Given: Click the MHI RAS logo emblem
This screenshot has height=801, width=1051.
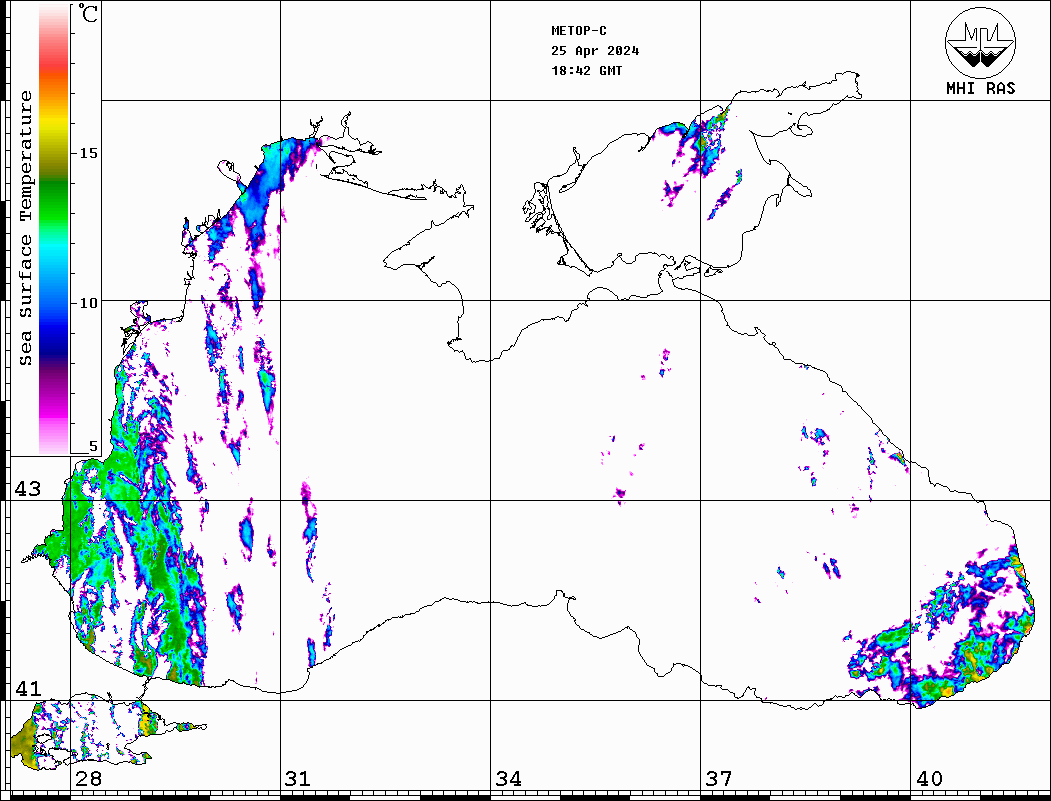Looking at the screenshot, I should tap(981, 42).
